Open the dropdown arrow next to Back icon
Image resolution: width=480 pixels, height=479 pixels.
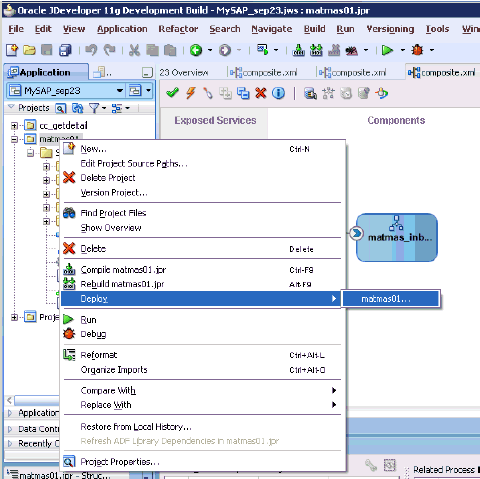[x=210, y=50]
